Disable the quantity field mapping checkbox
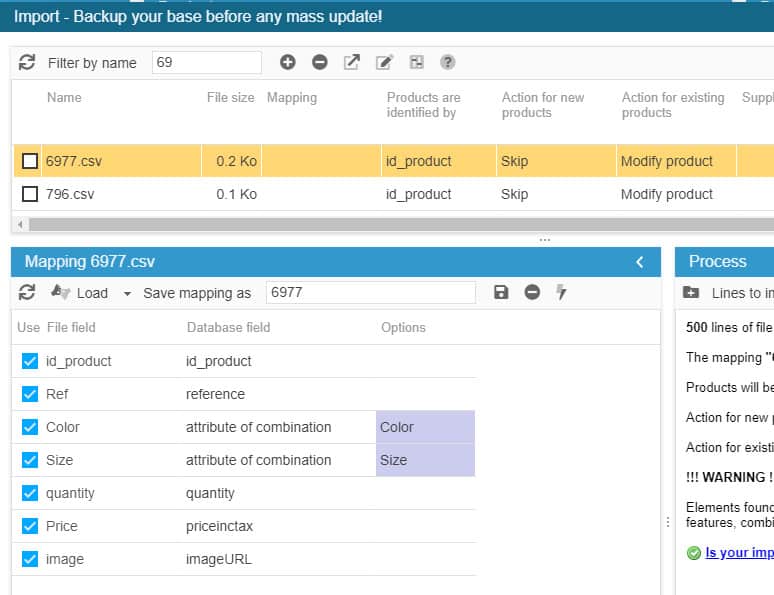Viewport: 774px width, 595px height. (30, 493)
